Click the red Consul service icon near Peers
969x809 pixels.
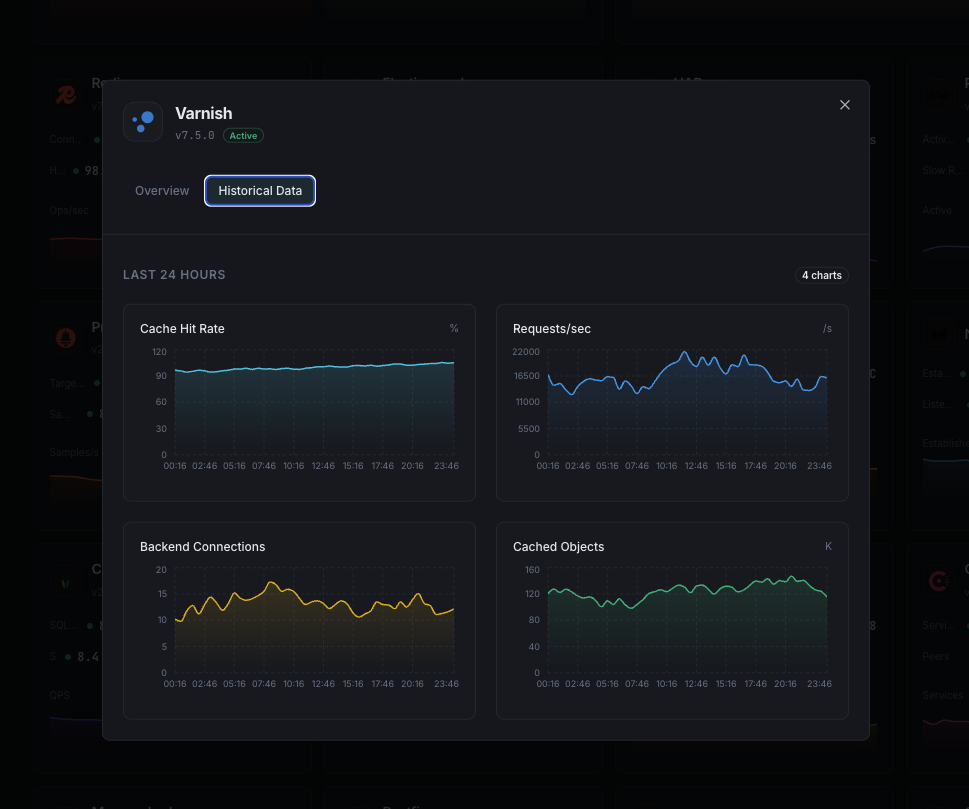tap(938, 580)
